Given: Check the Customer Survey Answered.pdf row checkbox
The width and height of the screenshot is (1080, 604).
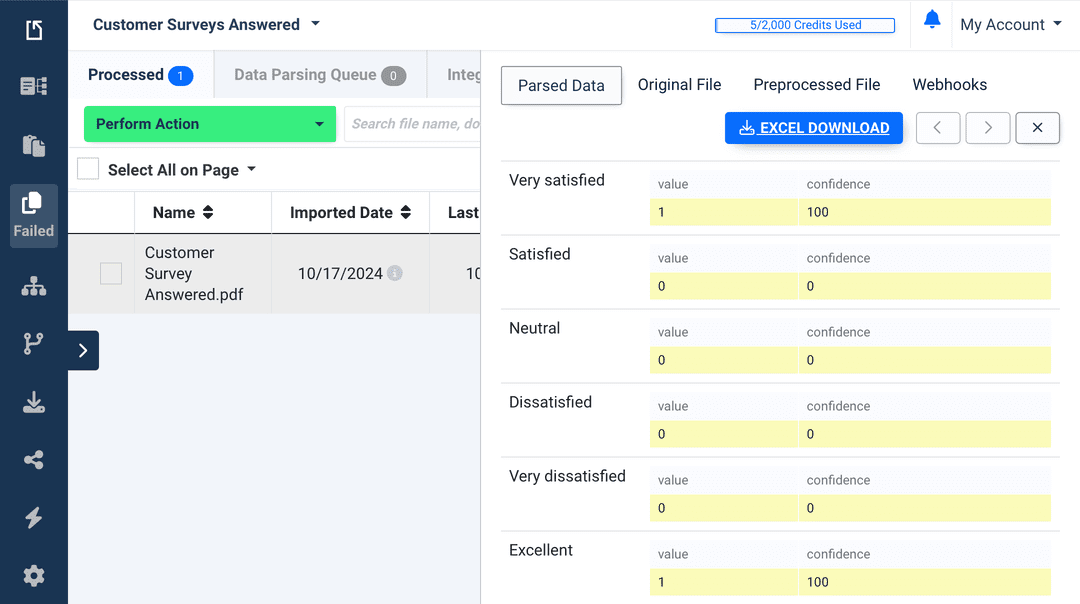Looking at the screenshot, I should point(111,273).
